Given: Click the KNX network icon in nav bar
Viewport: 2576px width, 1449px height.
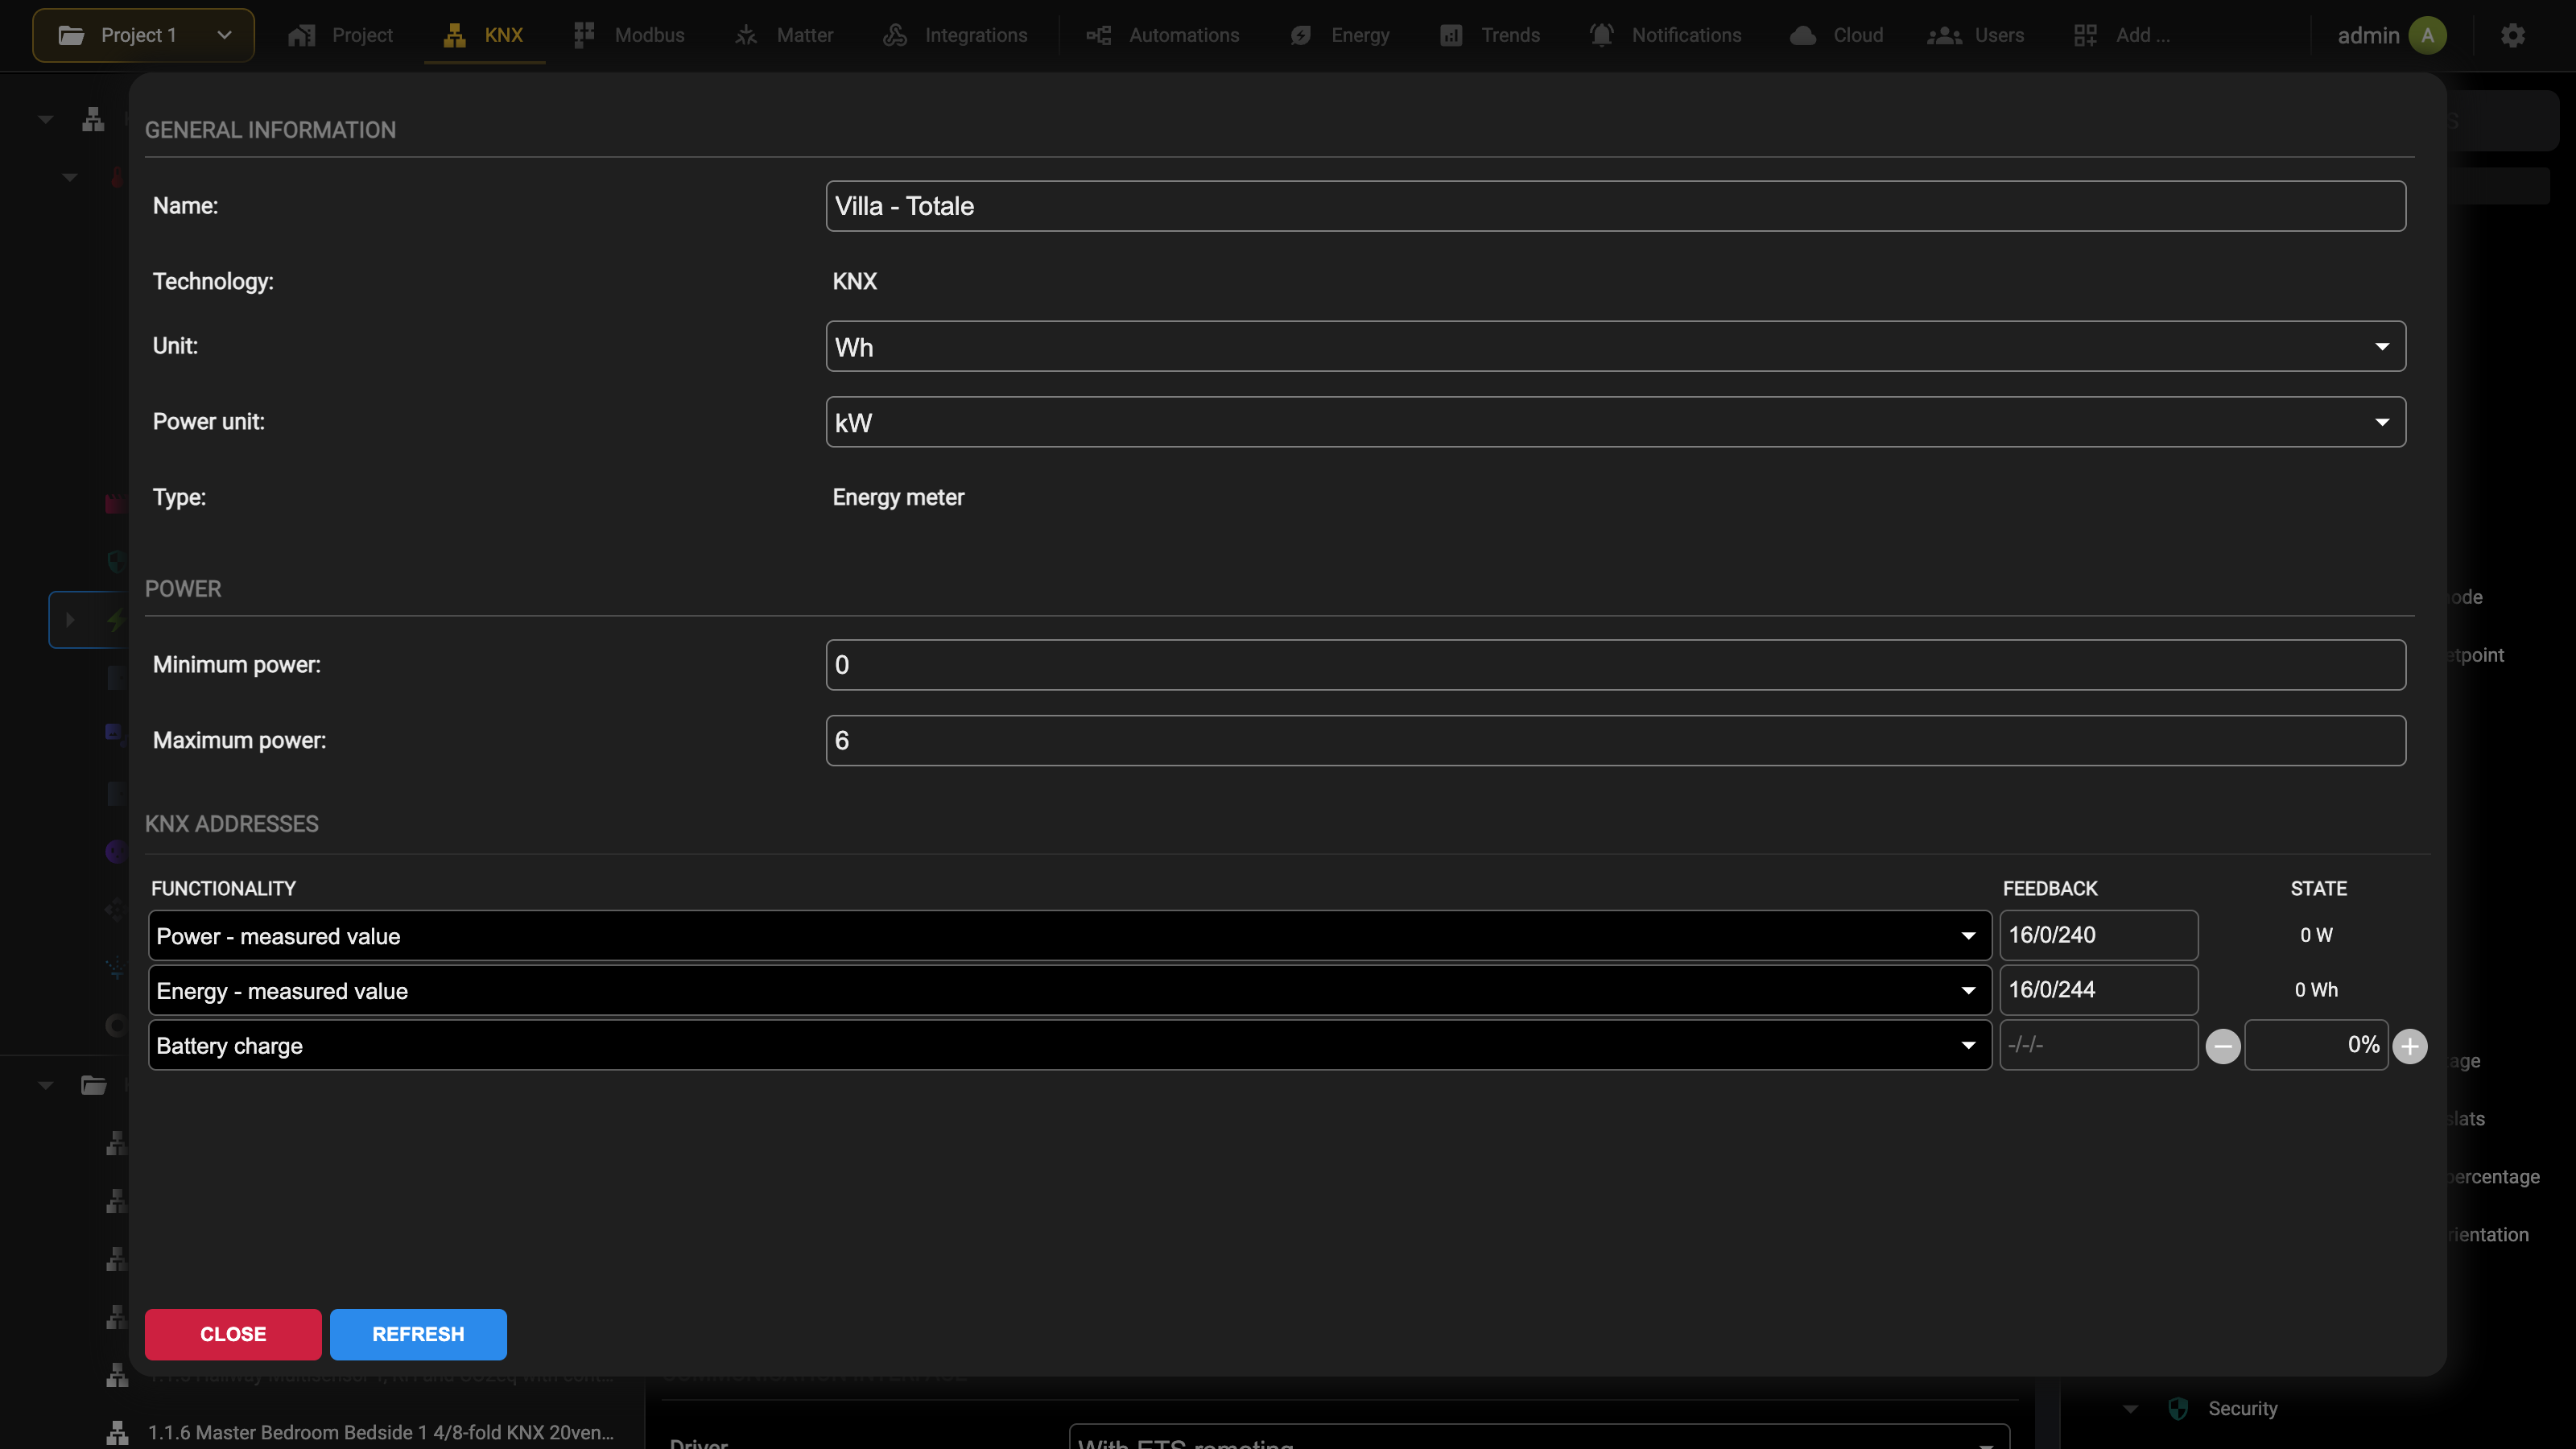Looking at the screenshot, I should click(x=455, y=35).
